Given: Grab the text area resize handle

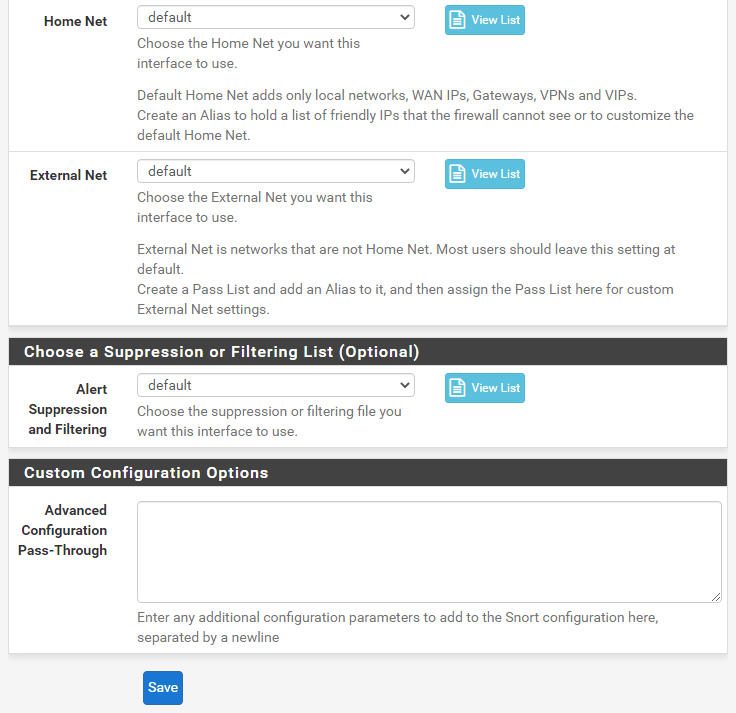Looking at the screenshot, I should 716,597.
